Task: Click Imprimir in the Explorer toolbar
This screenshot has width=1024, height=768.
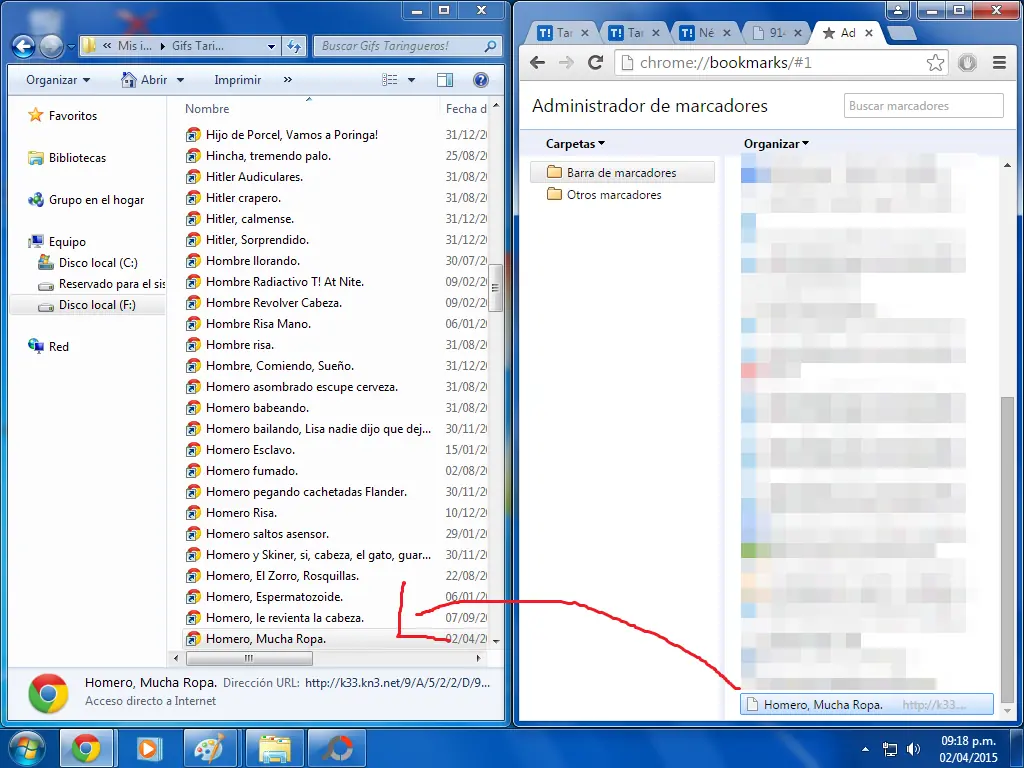Action: pyautogui.click(x=238, y=80)
